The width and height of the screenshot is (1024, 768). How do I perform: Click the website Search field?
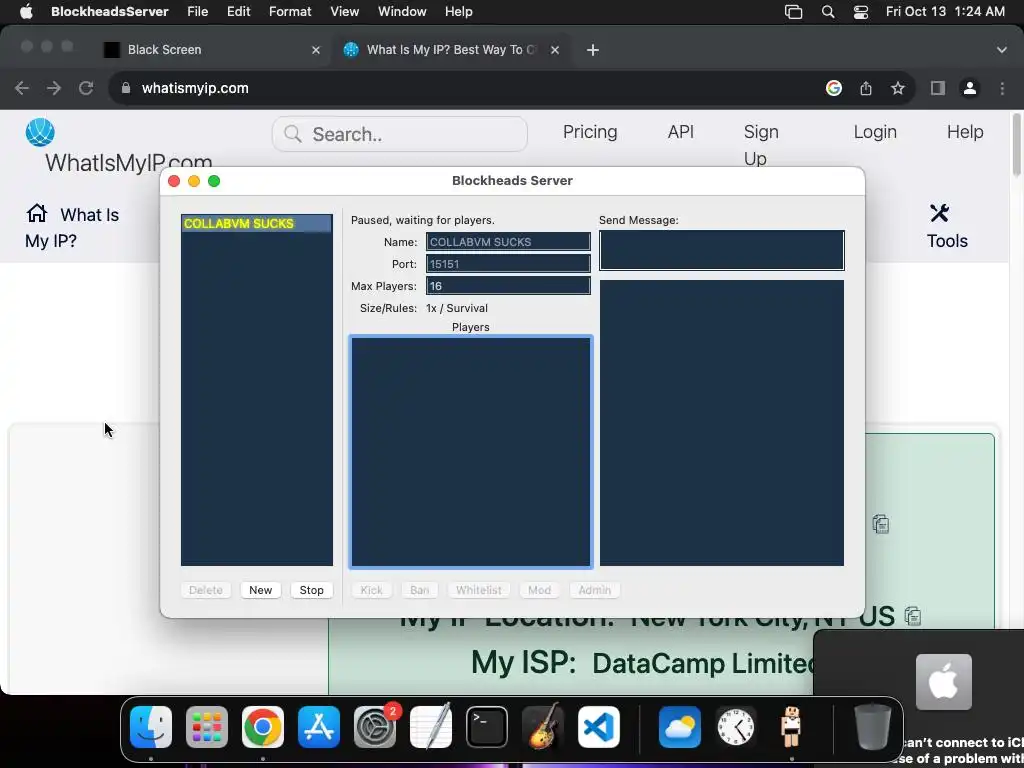pyautogui.click(x=400, y=134)
